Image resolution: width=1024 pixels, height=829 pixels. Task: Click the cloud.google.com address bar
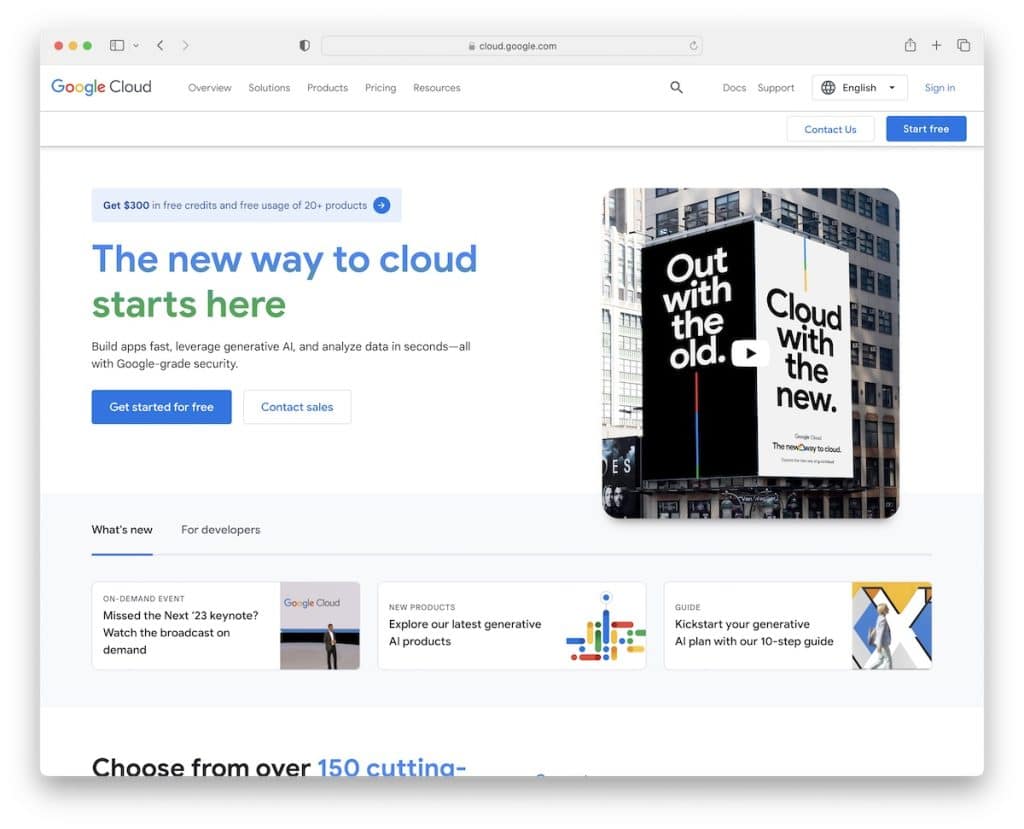point(512,46)
